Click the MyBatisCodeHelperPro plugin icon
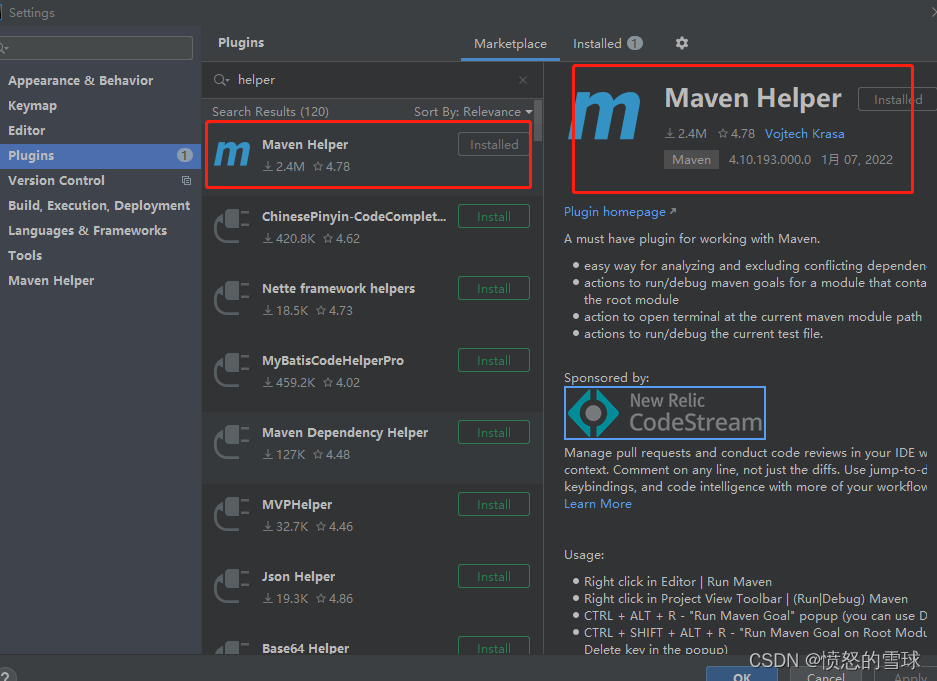This screenshot has width=937, height=681. (232, 370)
